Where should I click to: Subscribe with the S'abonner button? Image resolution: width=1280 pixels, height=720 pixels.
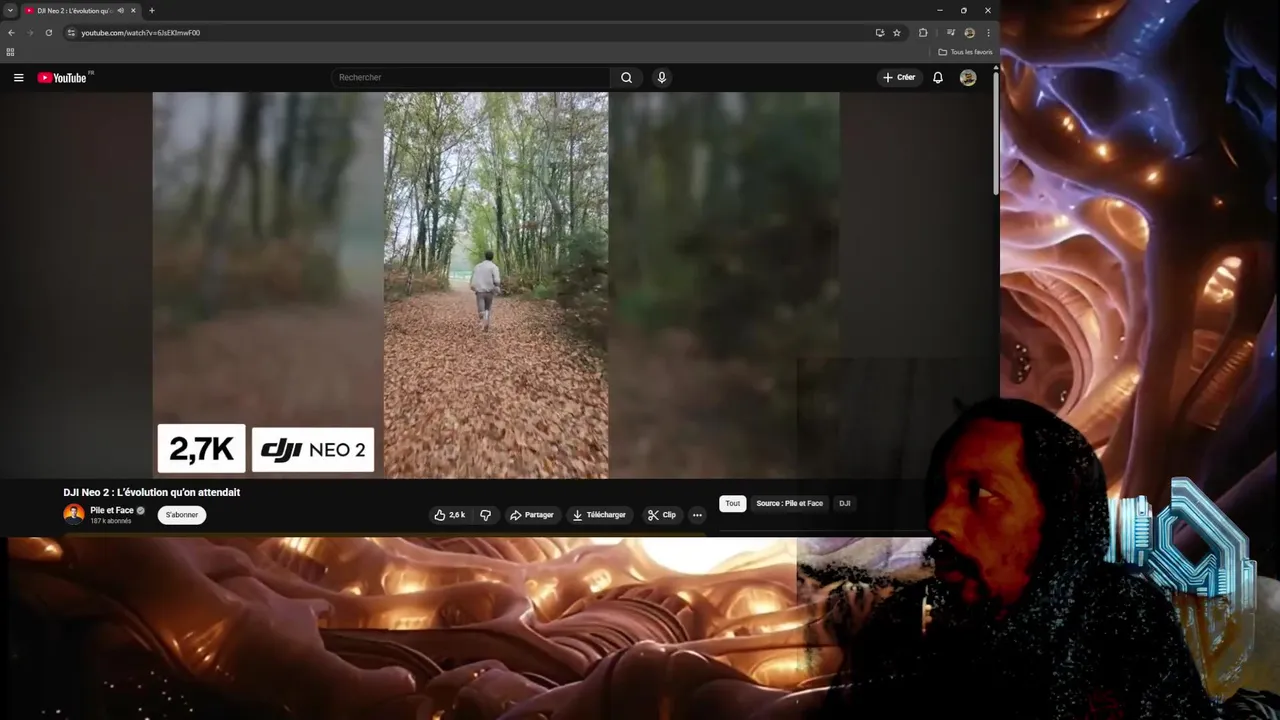pos(182,515)
